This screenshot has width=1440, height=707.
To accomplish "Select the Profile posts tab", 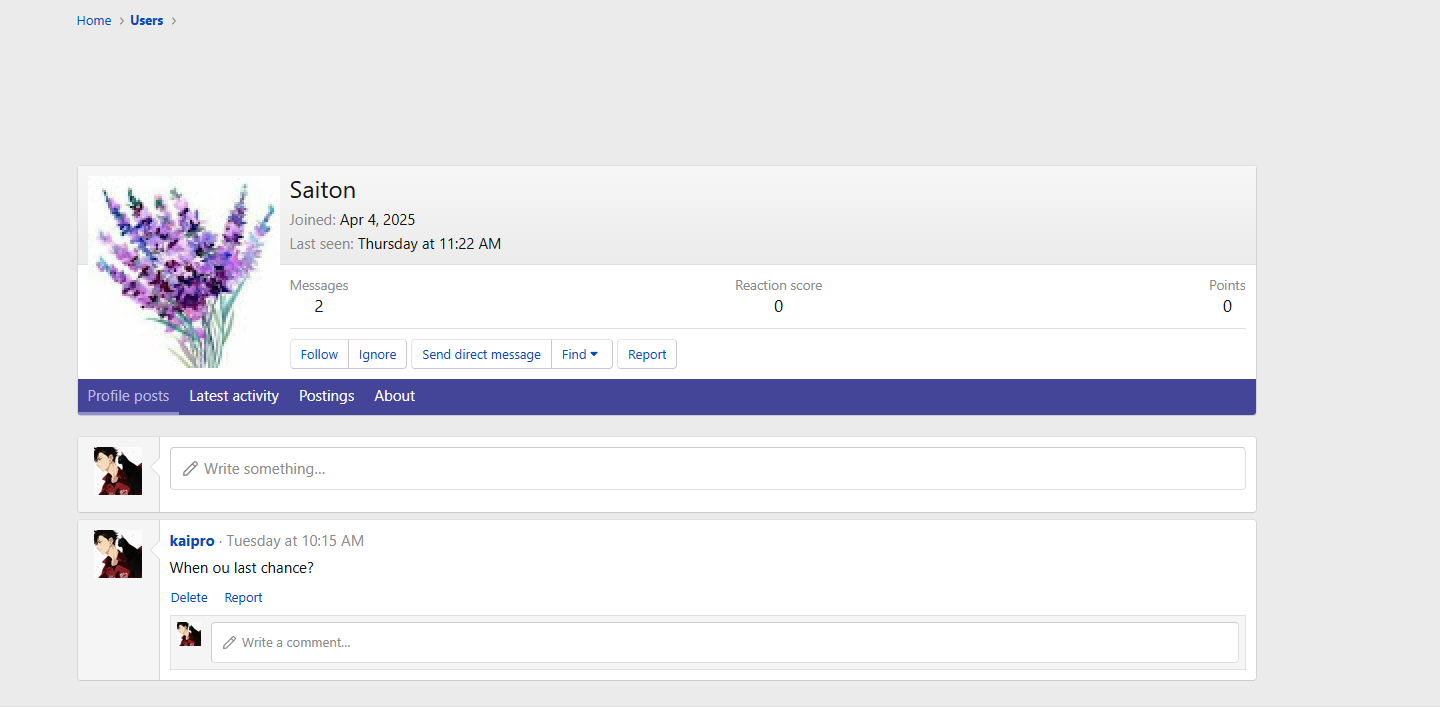I will click(128, 396).
